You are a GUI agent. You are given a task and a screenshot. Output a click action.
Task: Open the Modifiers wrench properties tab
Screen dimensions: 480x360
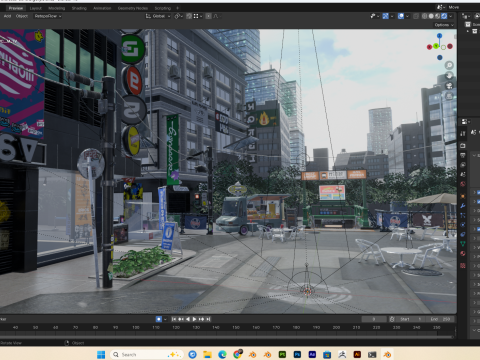[463, 205]
